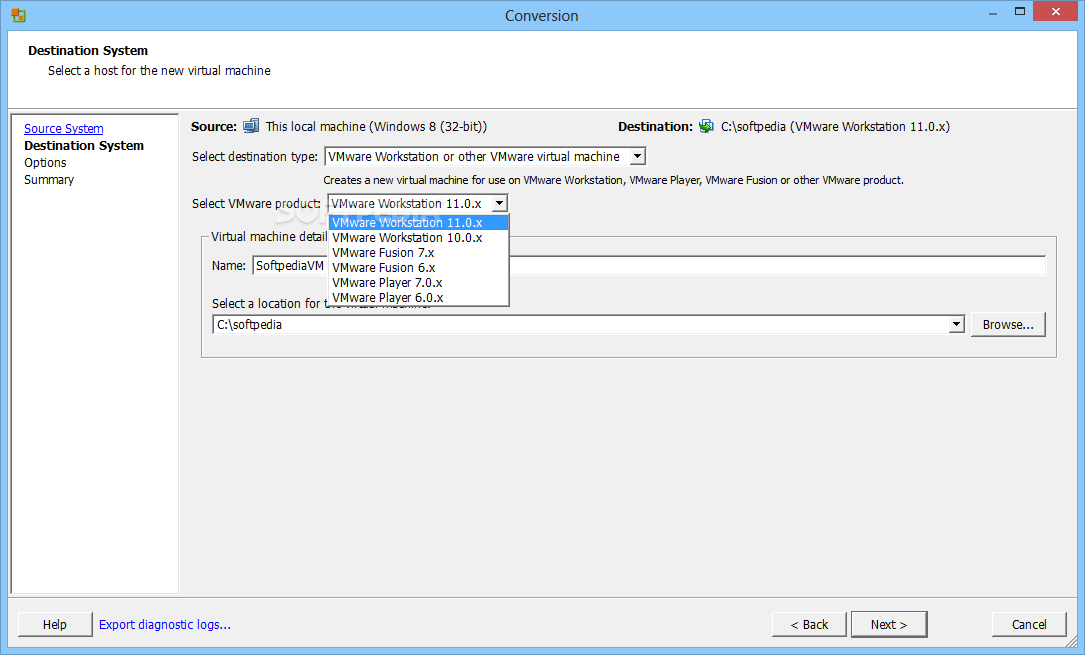Select VMware Fusion 6.x option
The image size is (1085, 655).
coord(419,268)
